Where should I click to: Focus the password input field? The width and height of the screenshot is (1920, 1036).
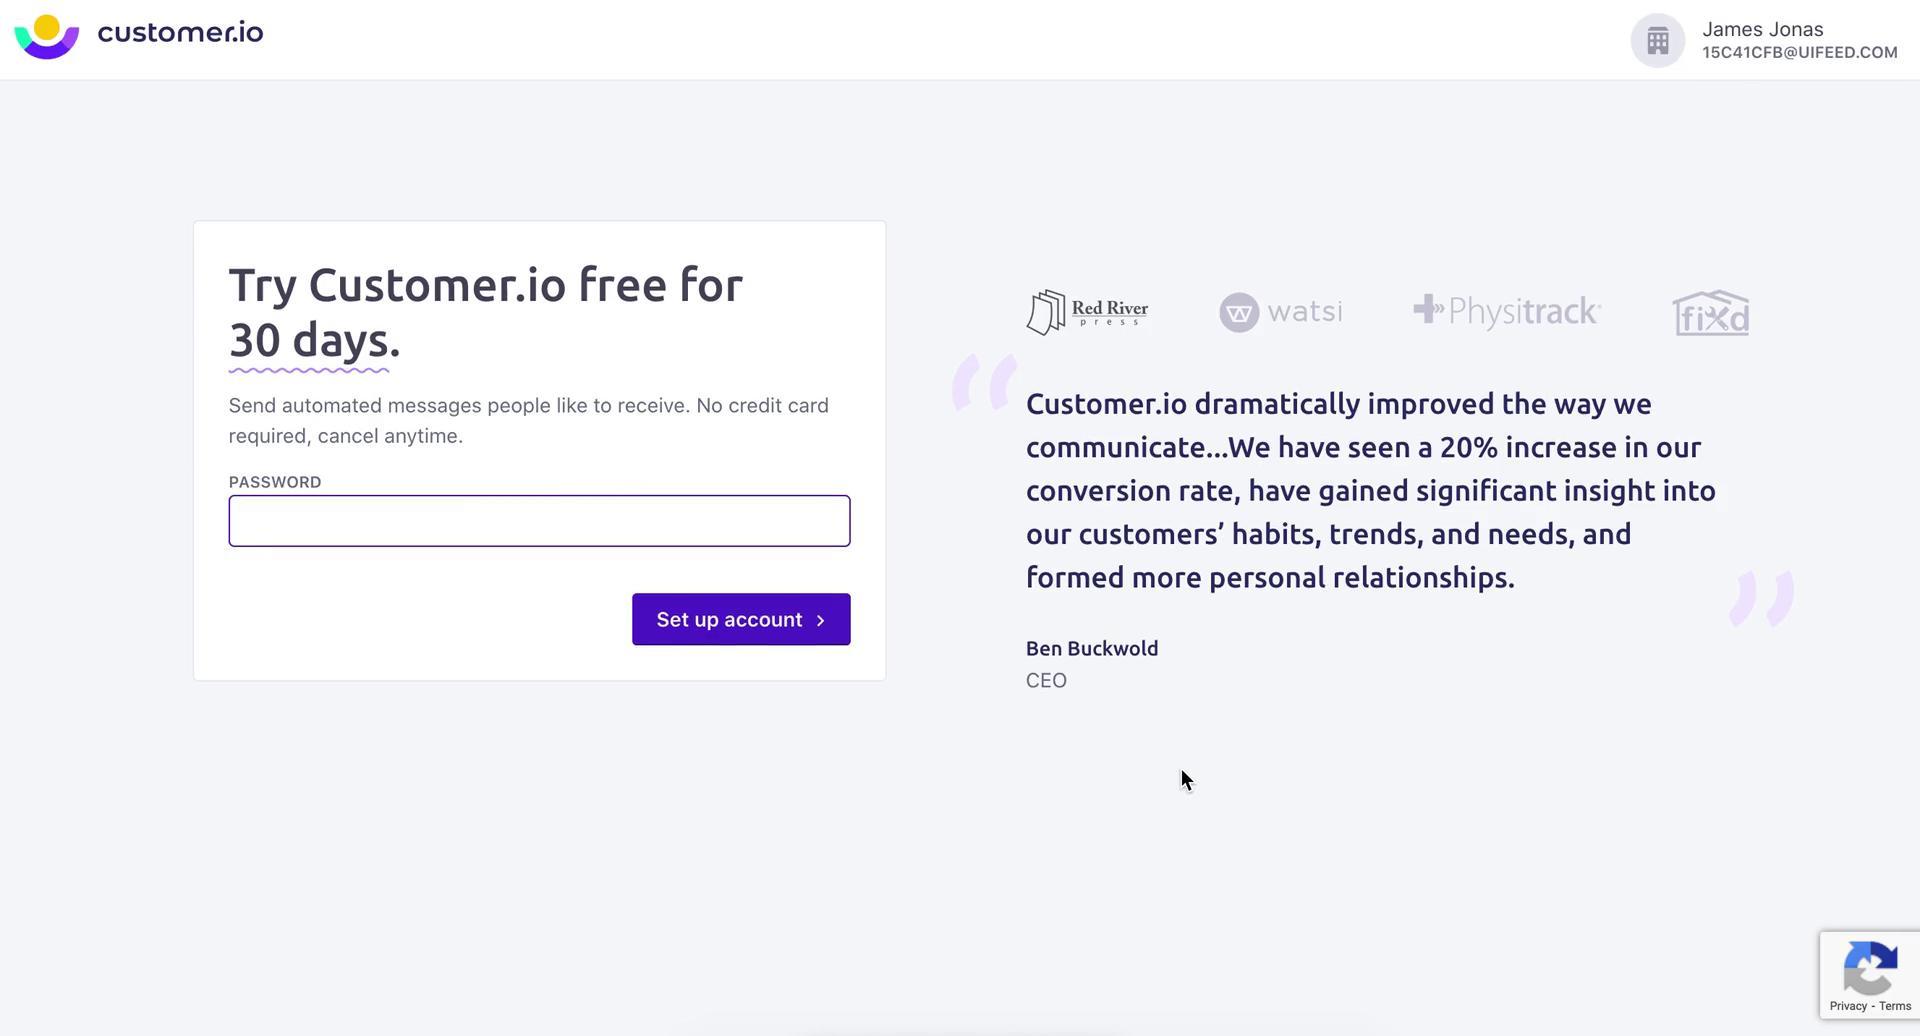pos(539,520)
